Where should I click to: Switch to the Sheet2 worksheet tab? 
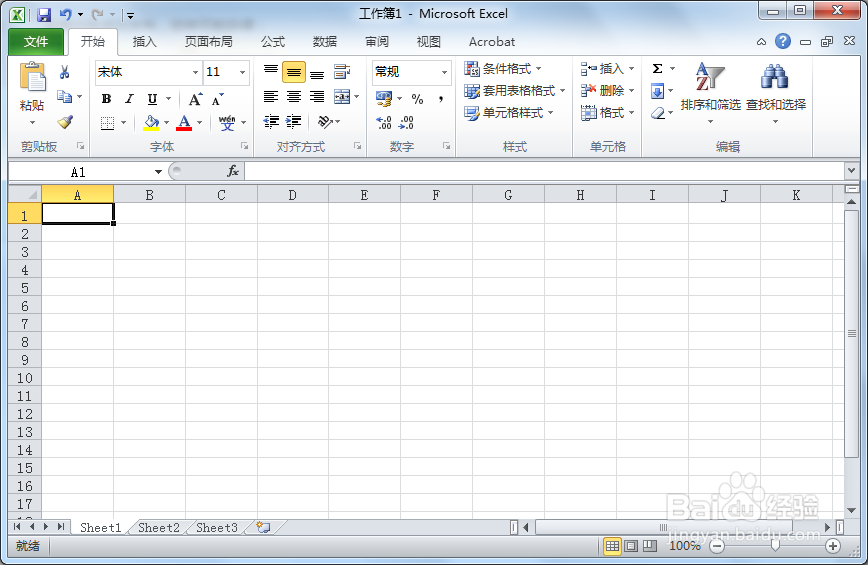[159, 528]
